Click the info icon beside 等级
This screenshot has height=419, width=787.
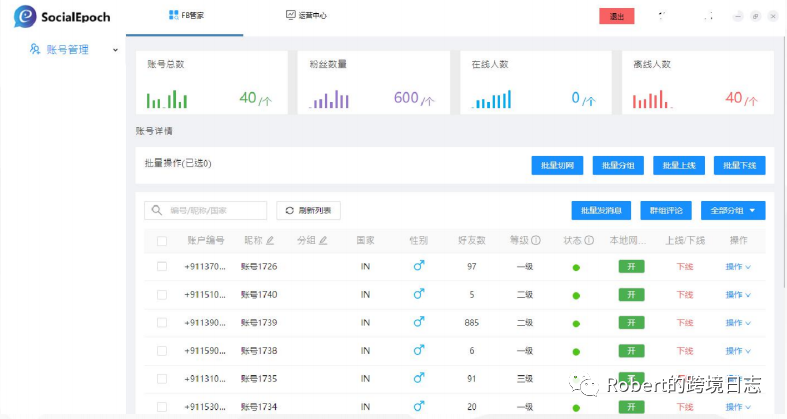click(x=536, y=240)
